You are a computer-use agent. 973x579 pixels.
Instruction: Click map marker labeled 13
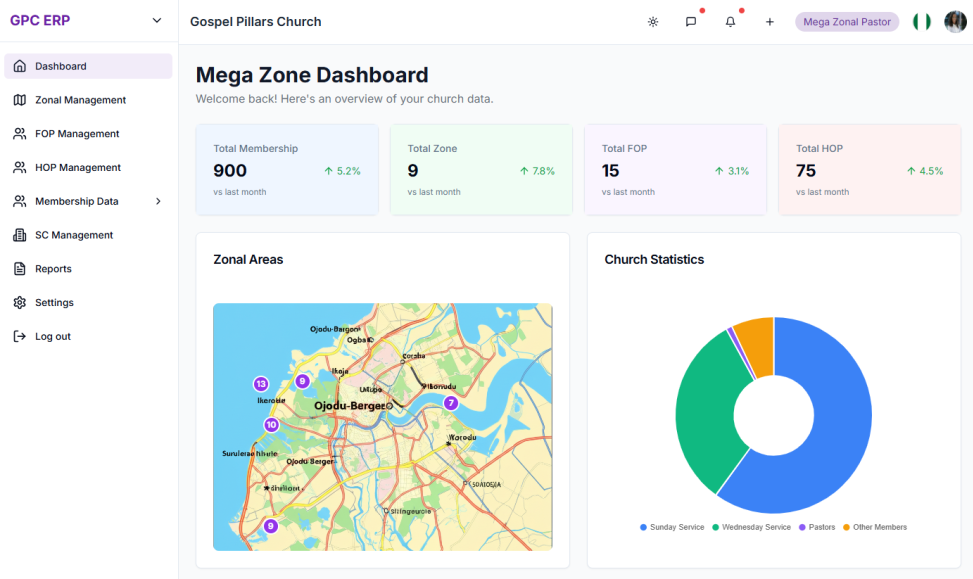click(x=261, y=384)
